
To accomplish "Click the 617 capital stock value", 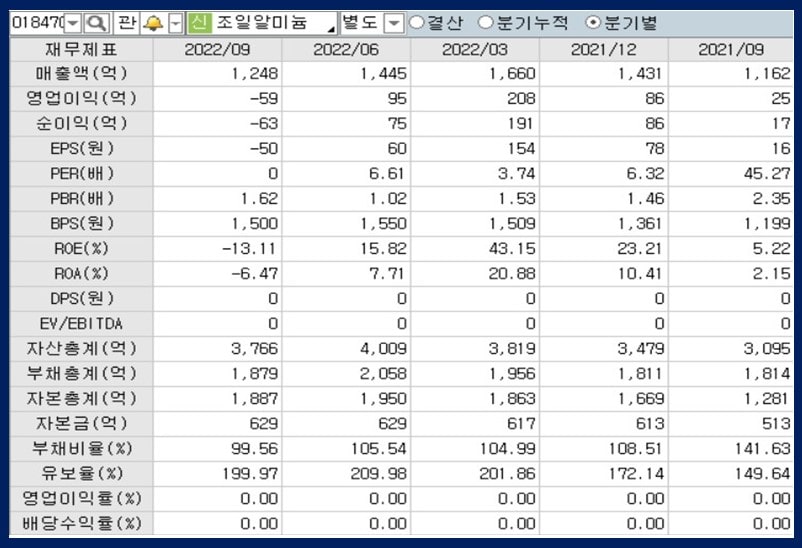I will (x=521, y=424).
